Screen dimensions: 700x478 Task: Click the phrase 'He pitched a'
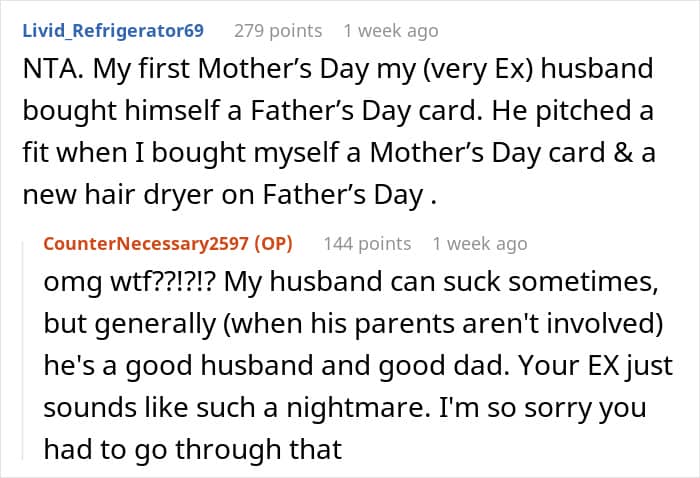click(x=572, y=112)
